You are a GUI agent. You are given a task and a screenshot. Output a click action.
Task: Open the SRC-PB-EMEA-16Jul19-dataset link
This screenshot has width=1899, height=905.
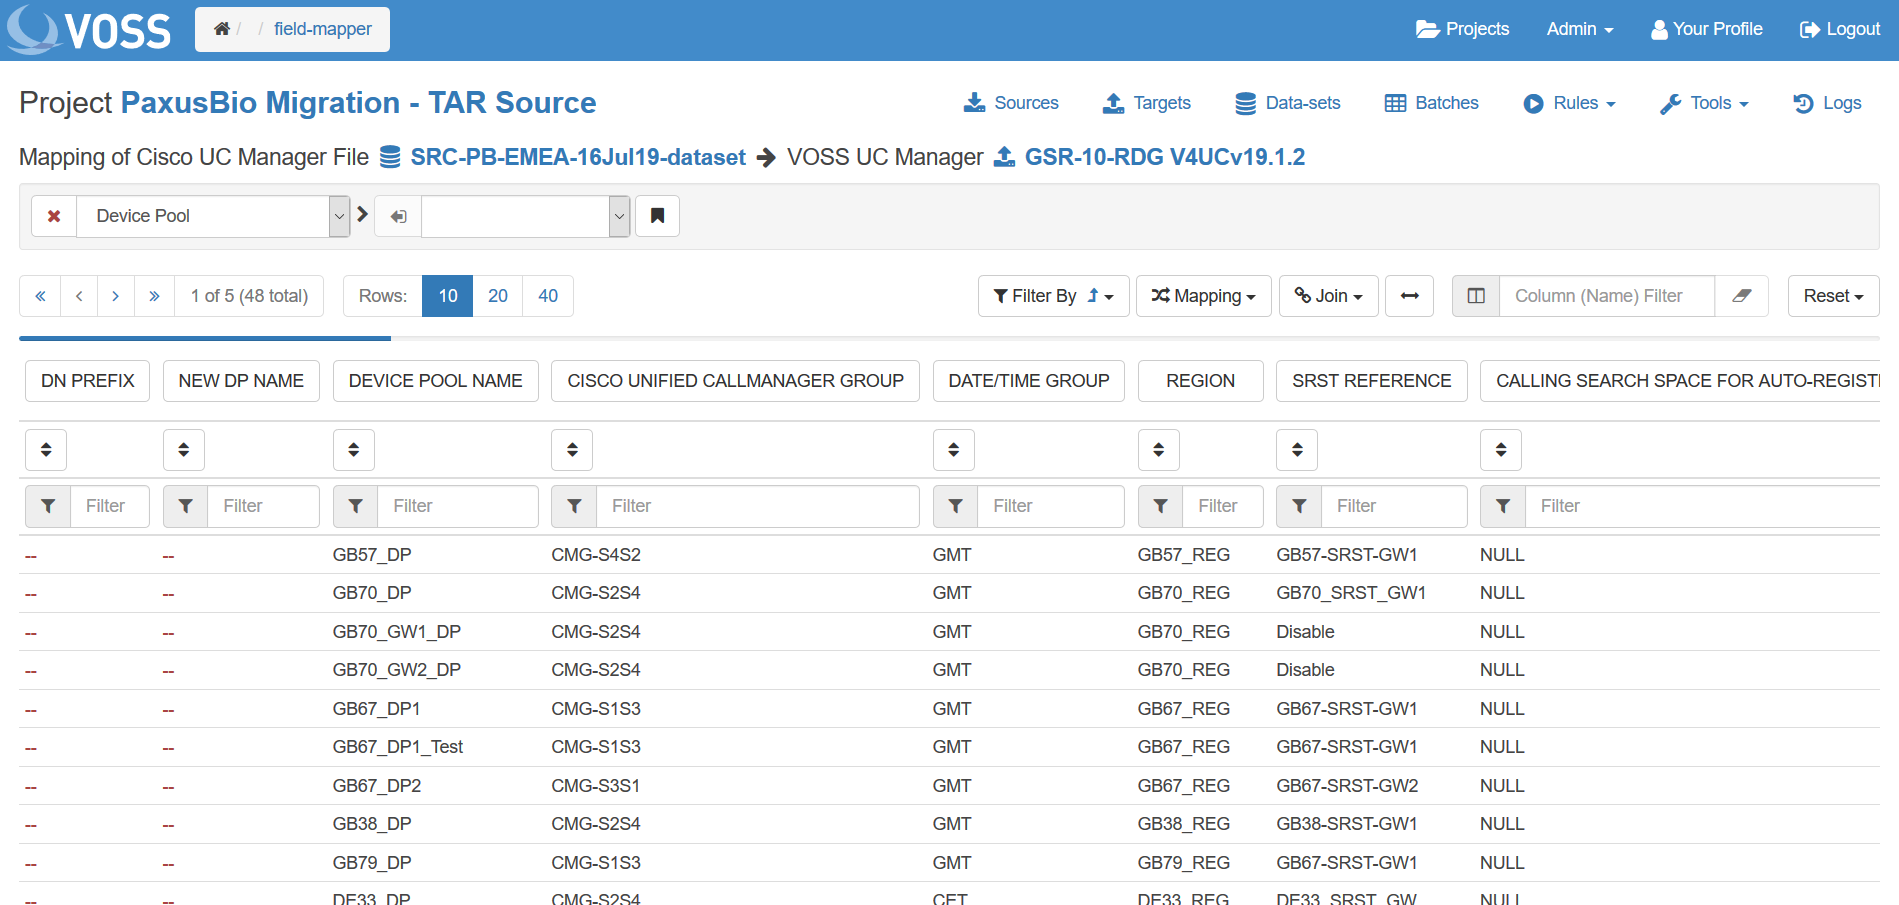[577, 157]
